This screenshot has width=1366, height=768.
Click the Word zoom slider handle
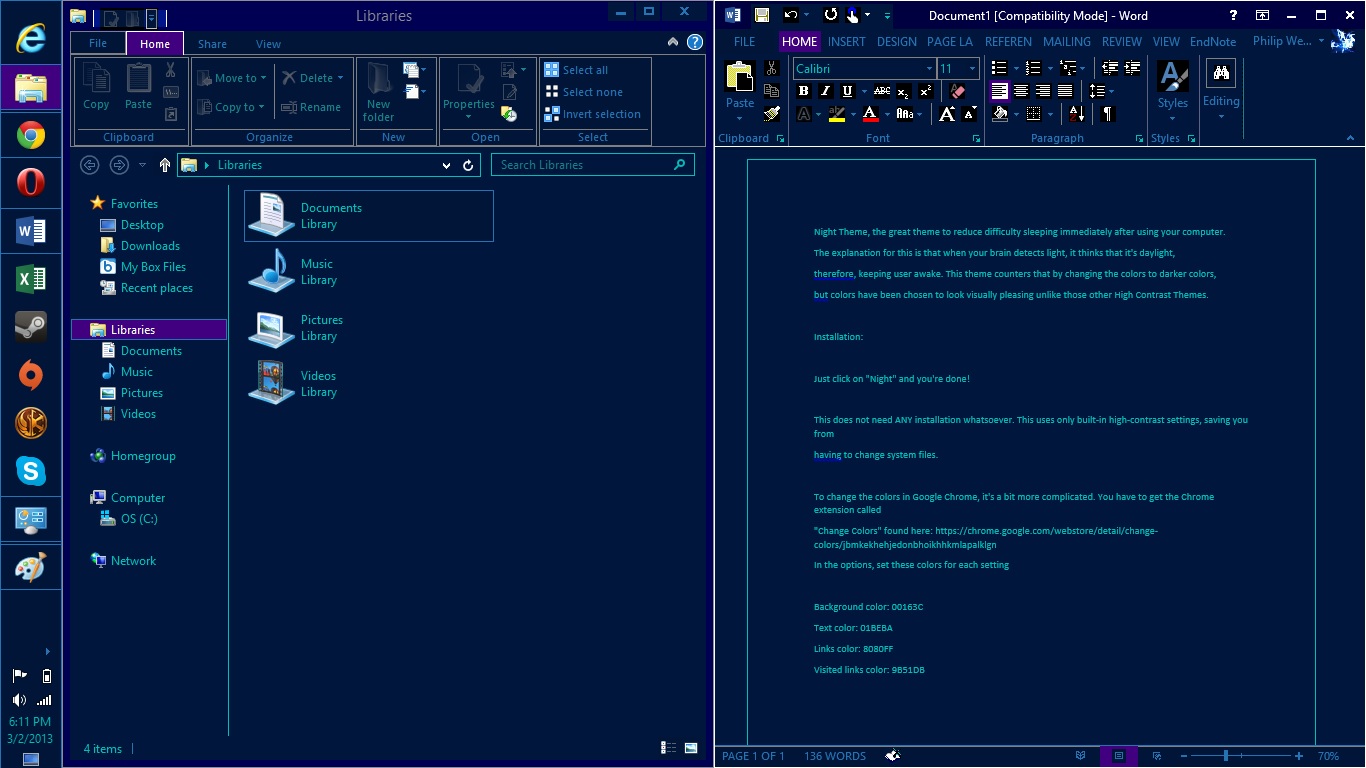coord(1226,756)
